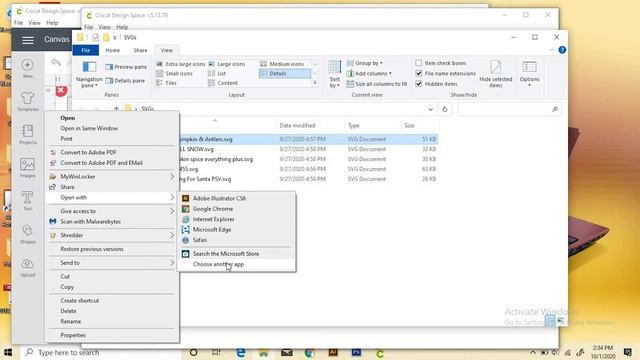Select the Text tool in Cricut sidebar
The width and height of the screenshot is (640, 360).
27,200
